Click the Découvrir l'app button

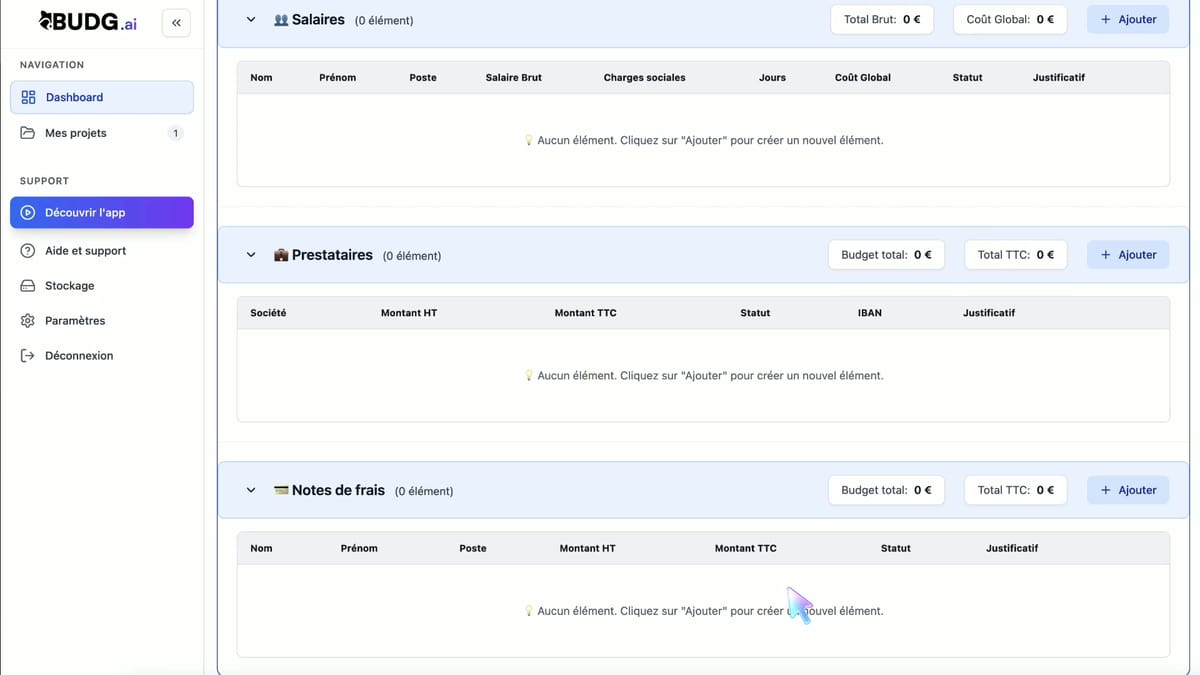coord(101,212)
